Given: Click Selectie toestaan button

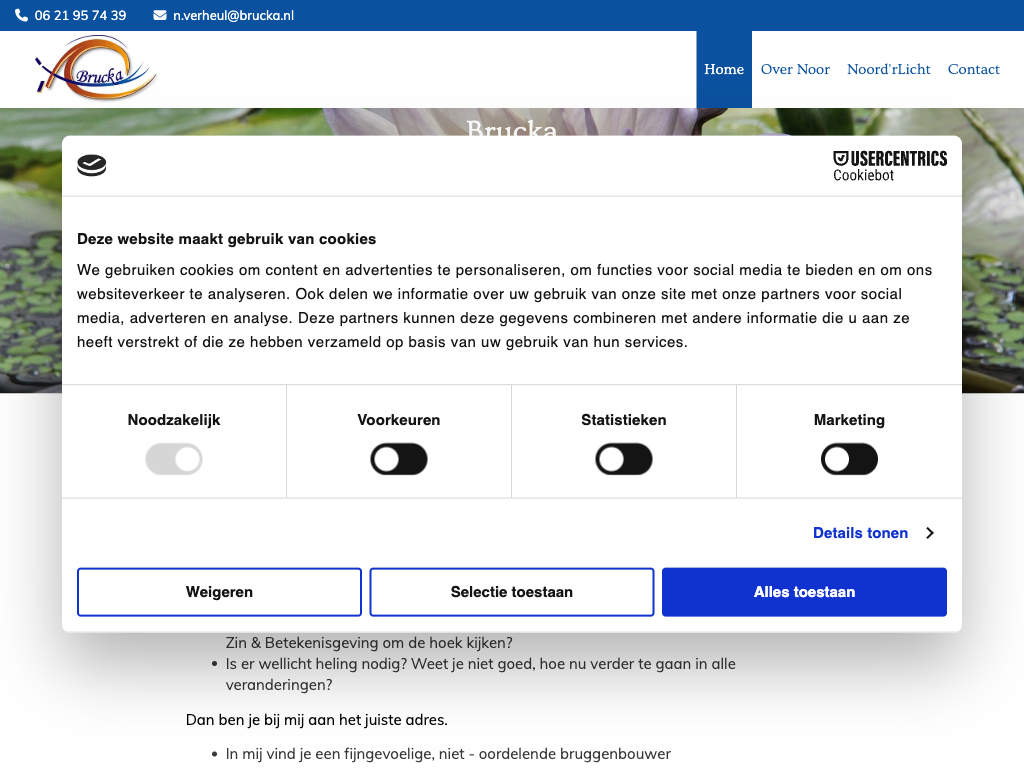Looking at the screenshot, I should (512, 592).
